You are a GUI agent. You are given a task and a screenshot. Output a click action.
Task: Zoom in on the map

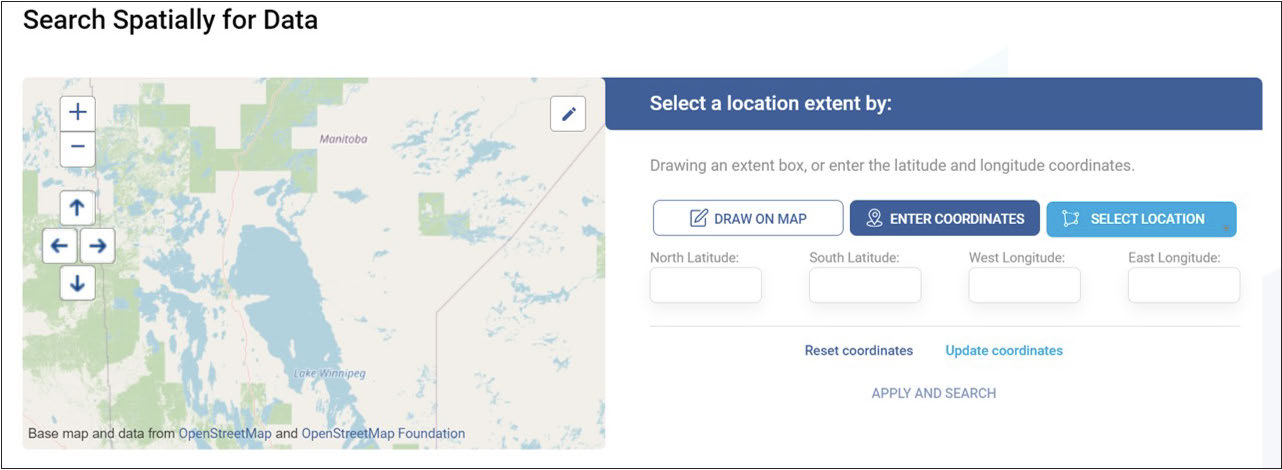click(78, 112)
